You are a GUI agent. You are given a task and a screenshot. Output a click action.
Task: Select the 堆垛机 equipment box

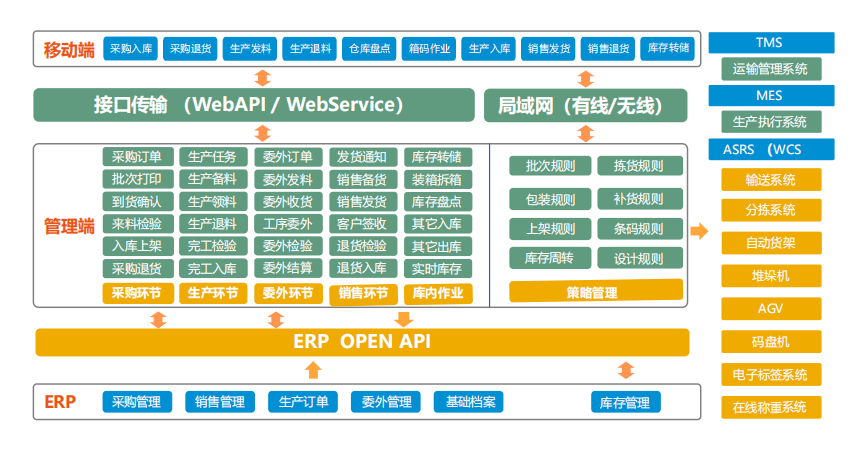(x=770, y=276)
